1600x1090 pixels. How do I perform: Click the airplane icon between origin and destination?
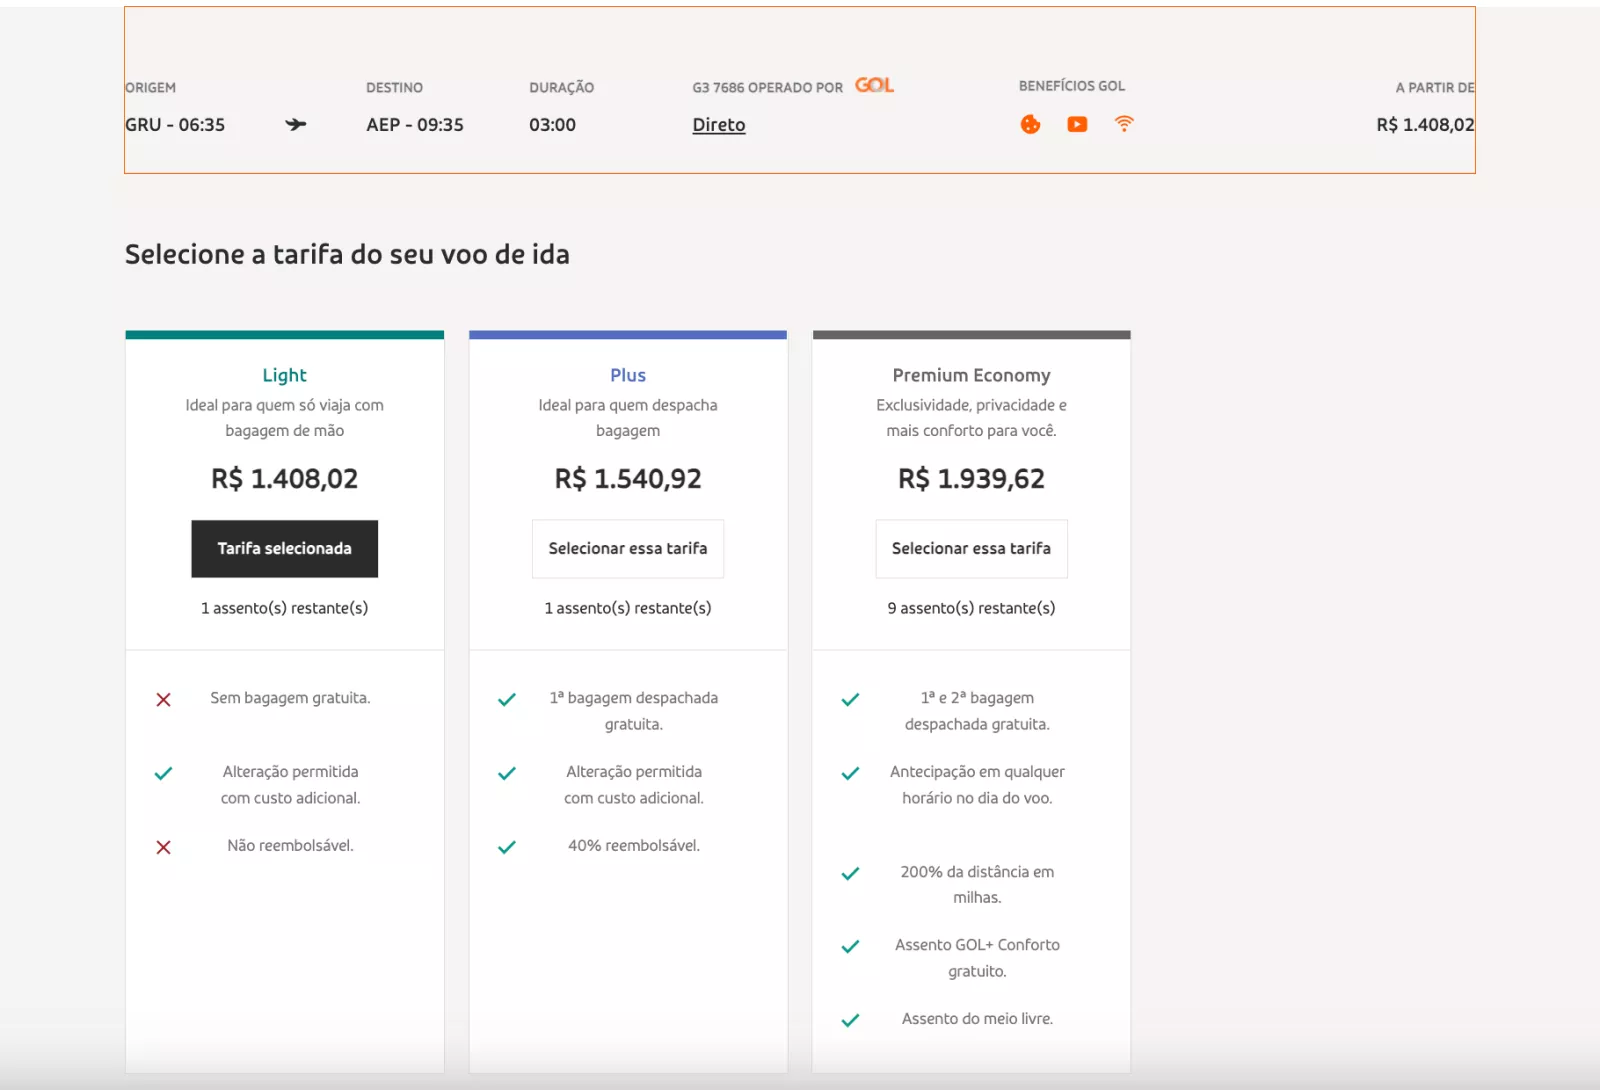(x=296, y=125)
